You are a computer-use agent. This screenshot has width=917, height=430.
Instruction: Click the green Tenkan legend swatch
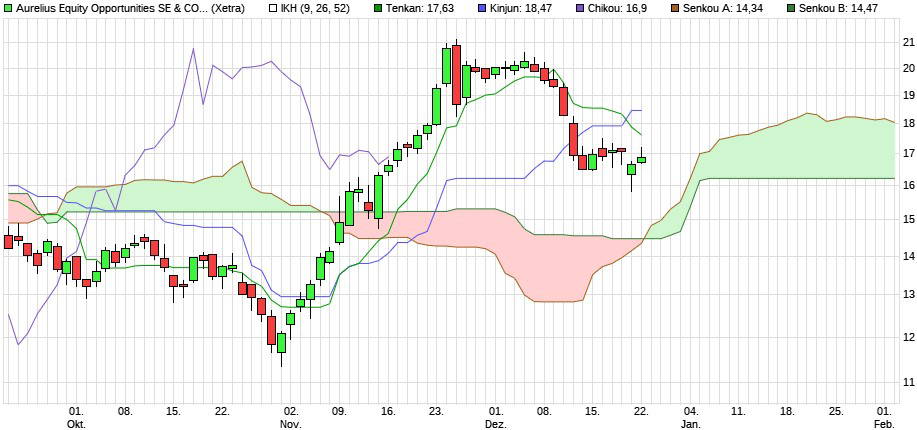point(378,9)
